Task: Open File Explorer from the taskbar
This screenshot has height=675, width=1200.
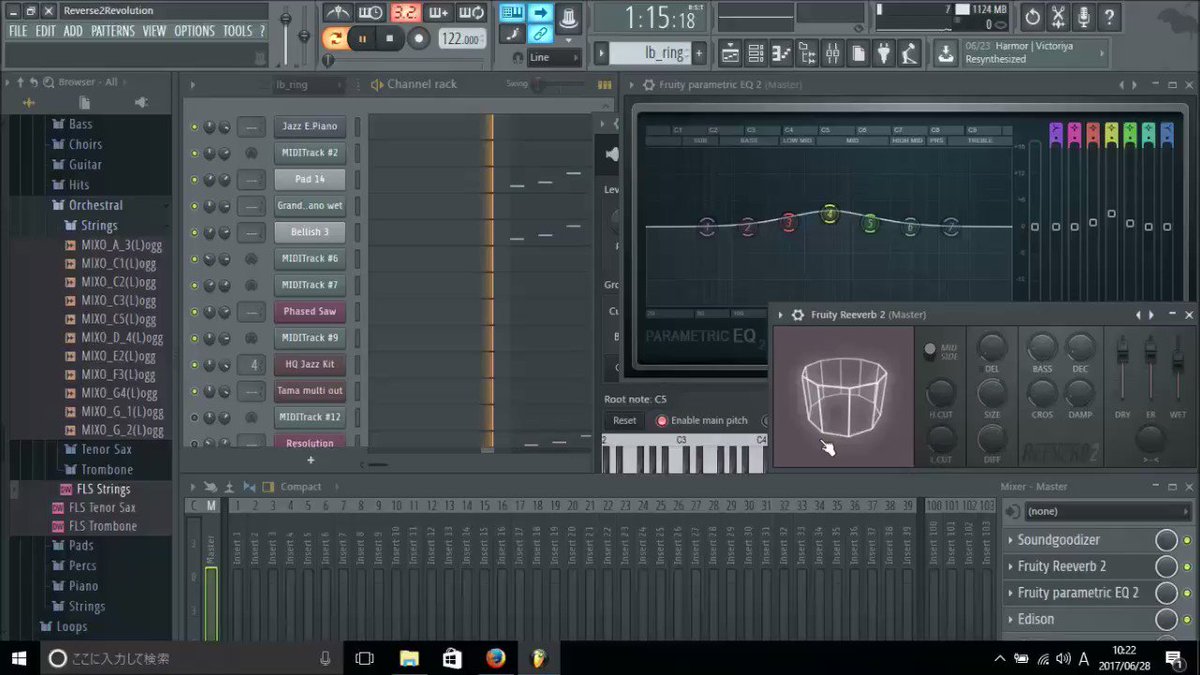Action: click(409, 658)
